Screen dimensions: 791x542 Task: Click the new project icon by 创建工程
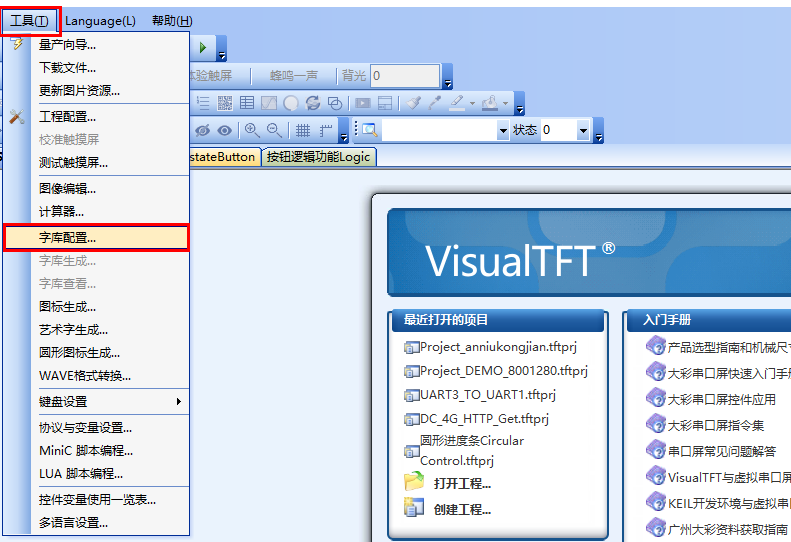pos(414,508)
